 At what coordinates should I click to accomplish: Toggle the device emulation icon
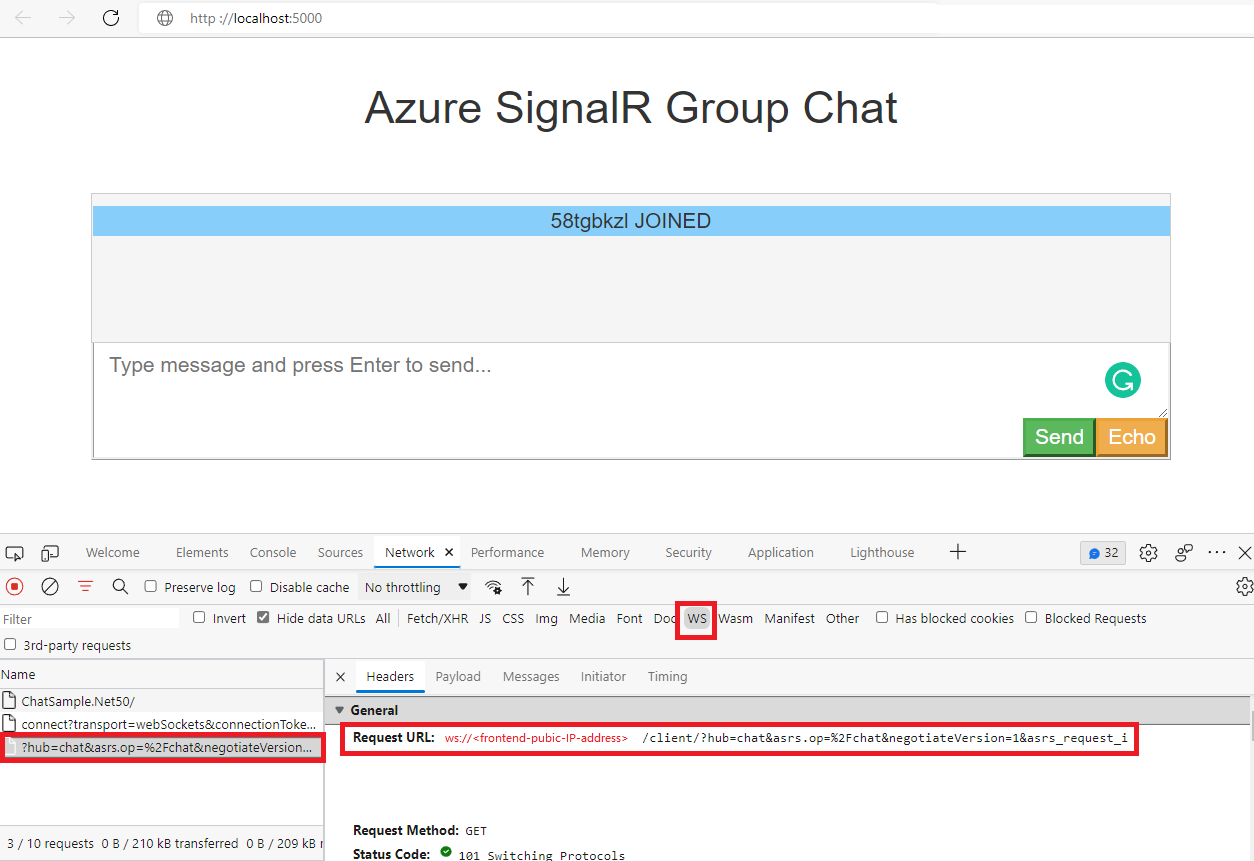(x=49, y=552)
